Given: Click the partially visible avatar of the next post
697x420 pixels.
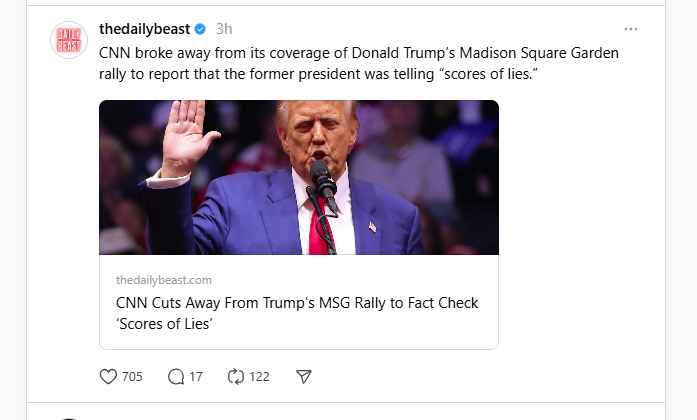Looking at the screenshot, I should tap(69, 417).
